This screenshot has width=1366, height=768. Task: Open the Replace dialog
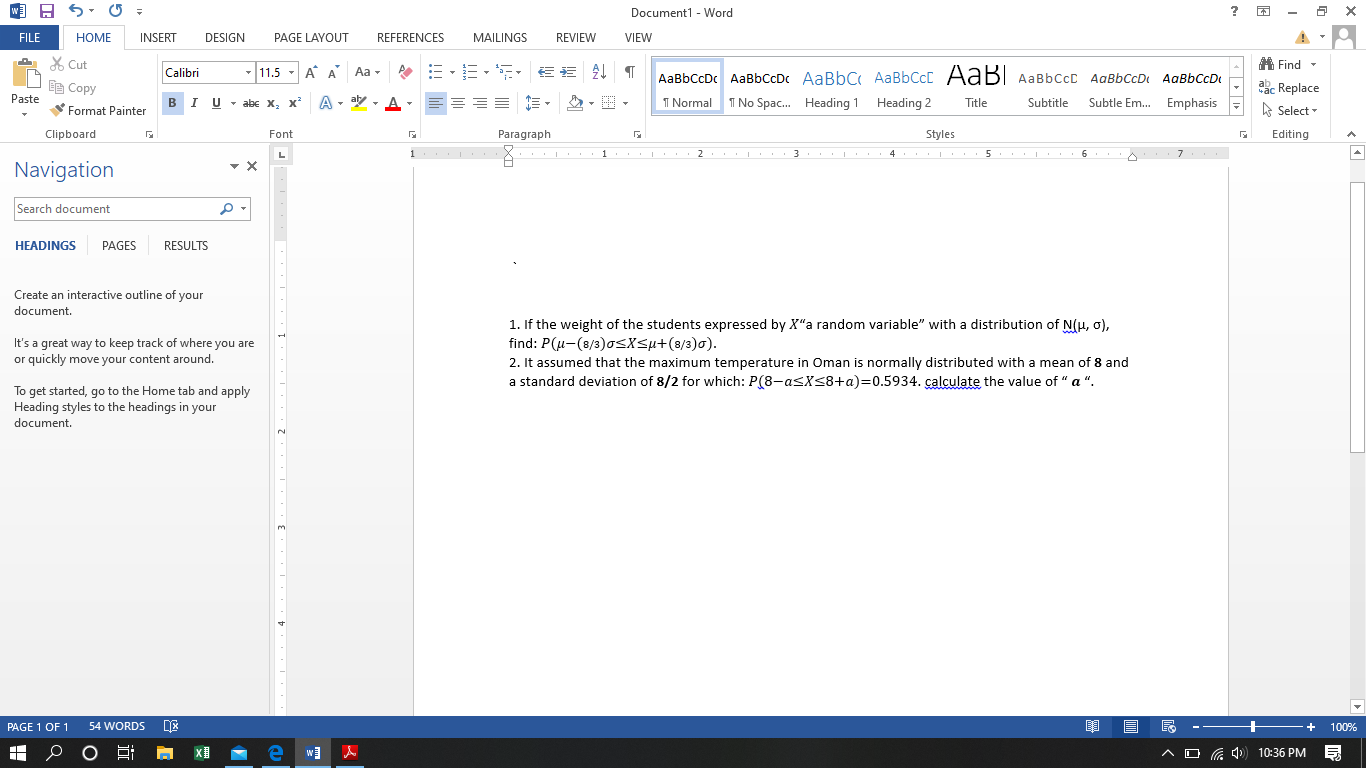1290,88
